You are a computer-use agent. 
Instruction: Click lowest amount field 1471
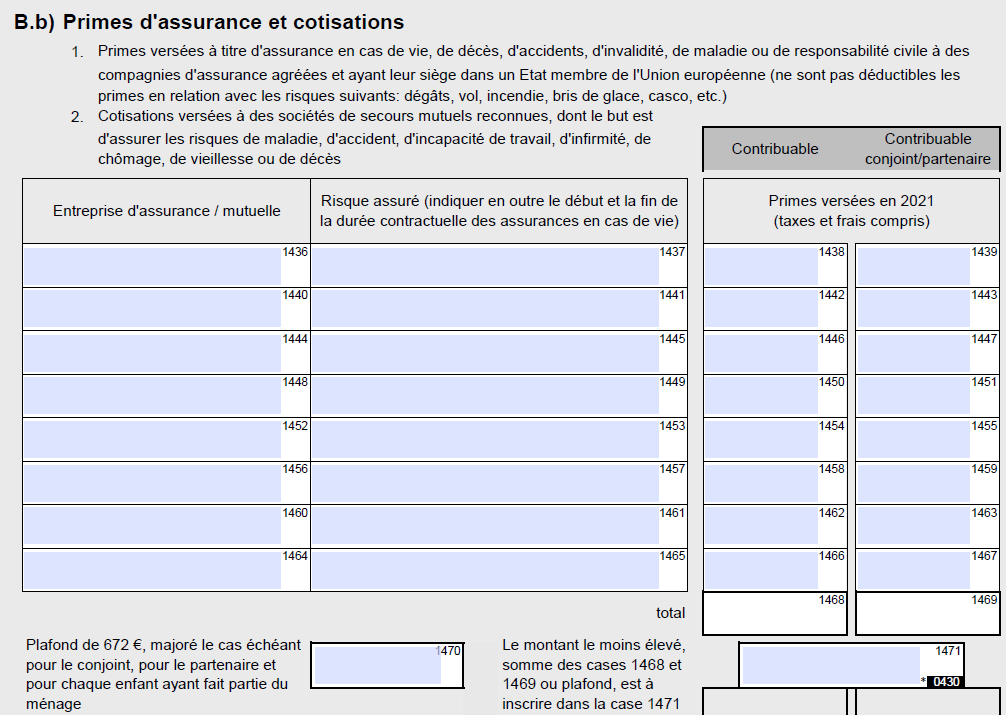tap(831, 665)
